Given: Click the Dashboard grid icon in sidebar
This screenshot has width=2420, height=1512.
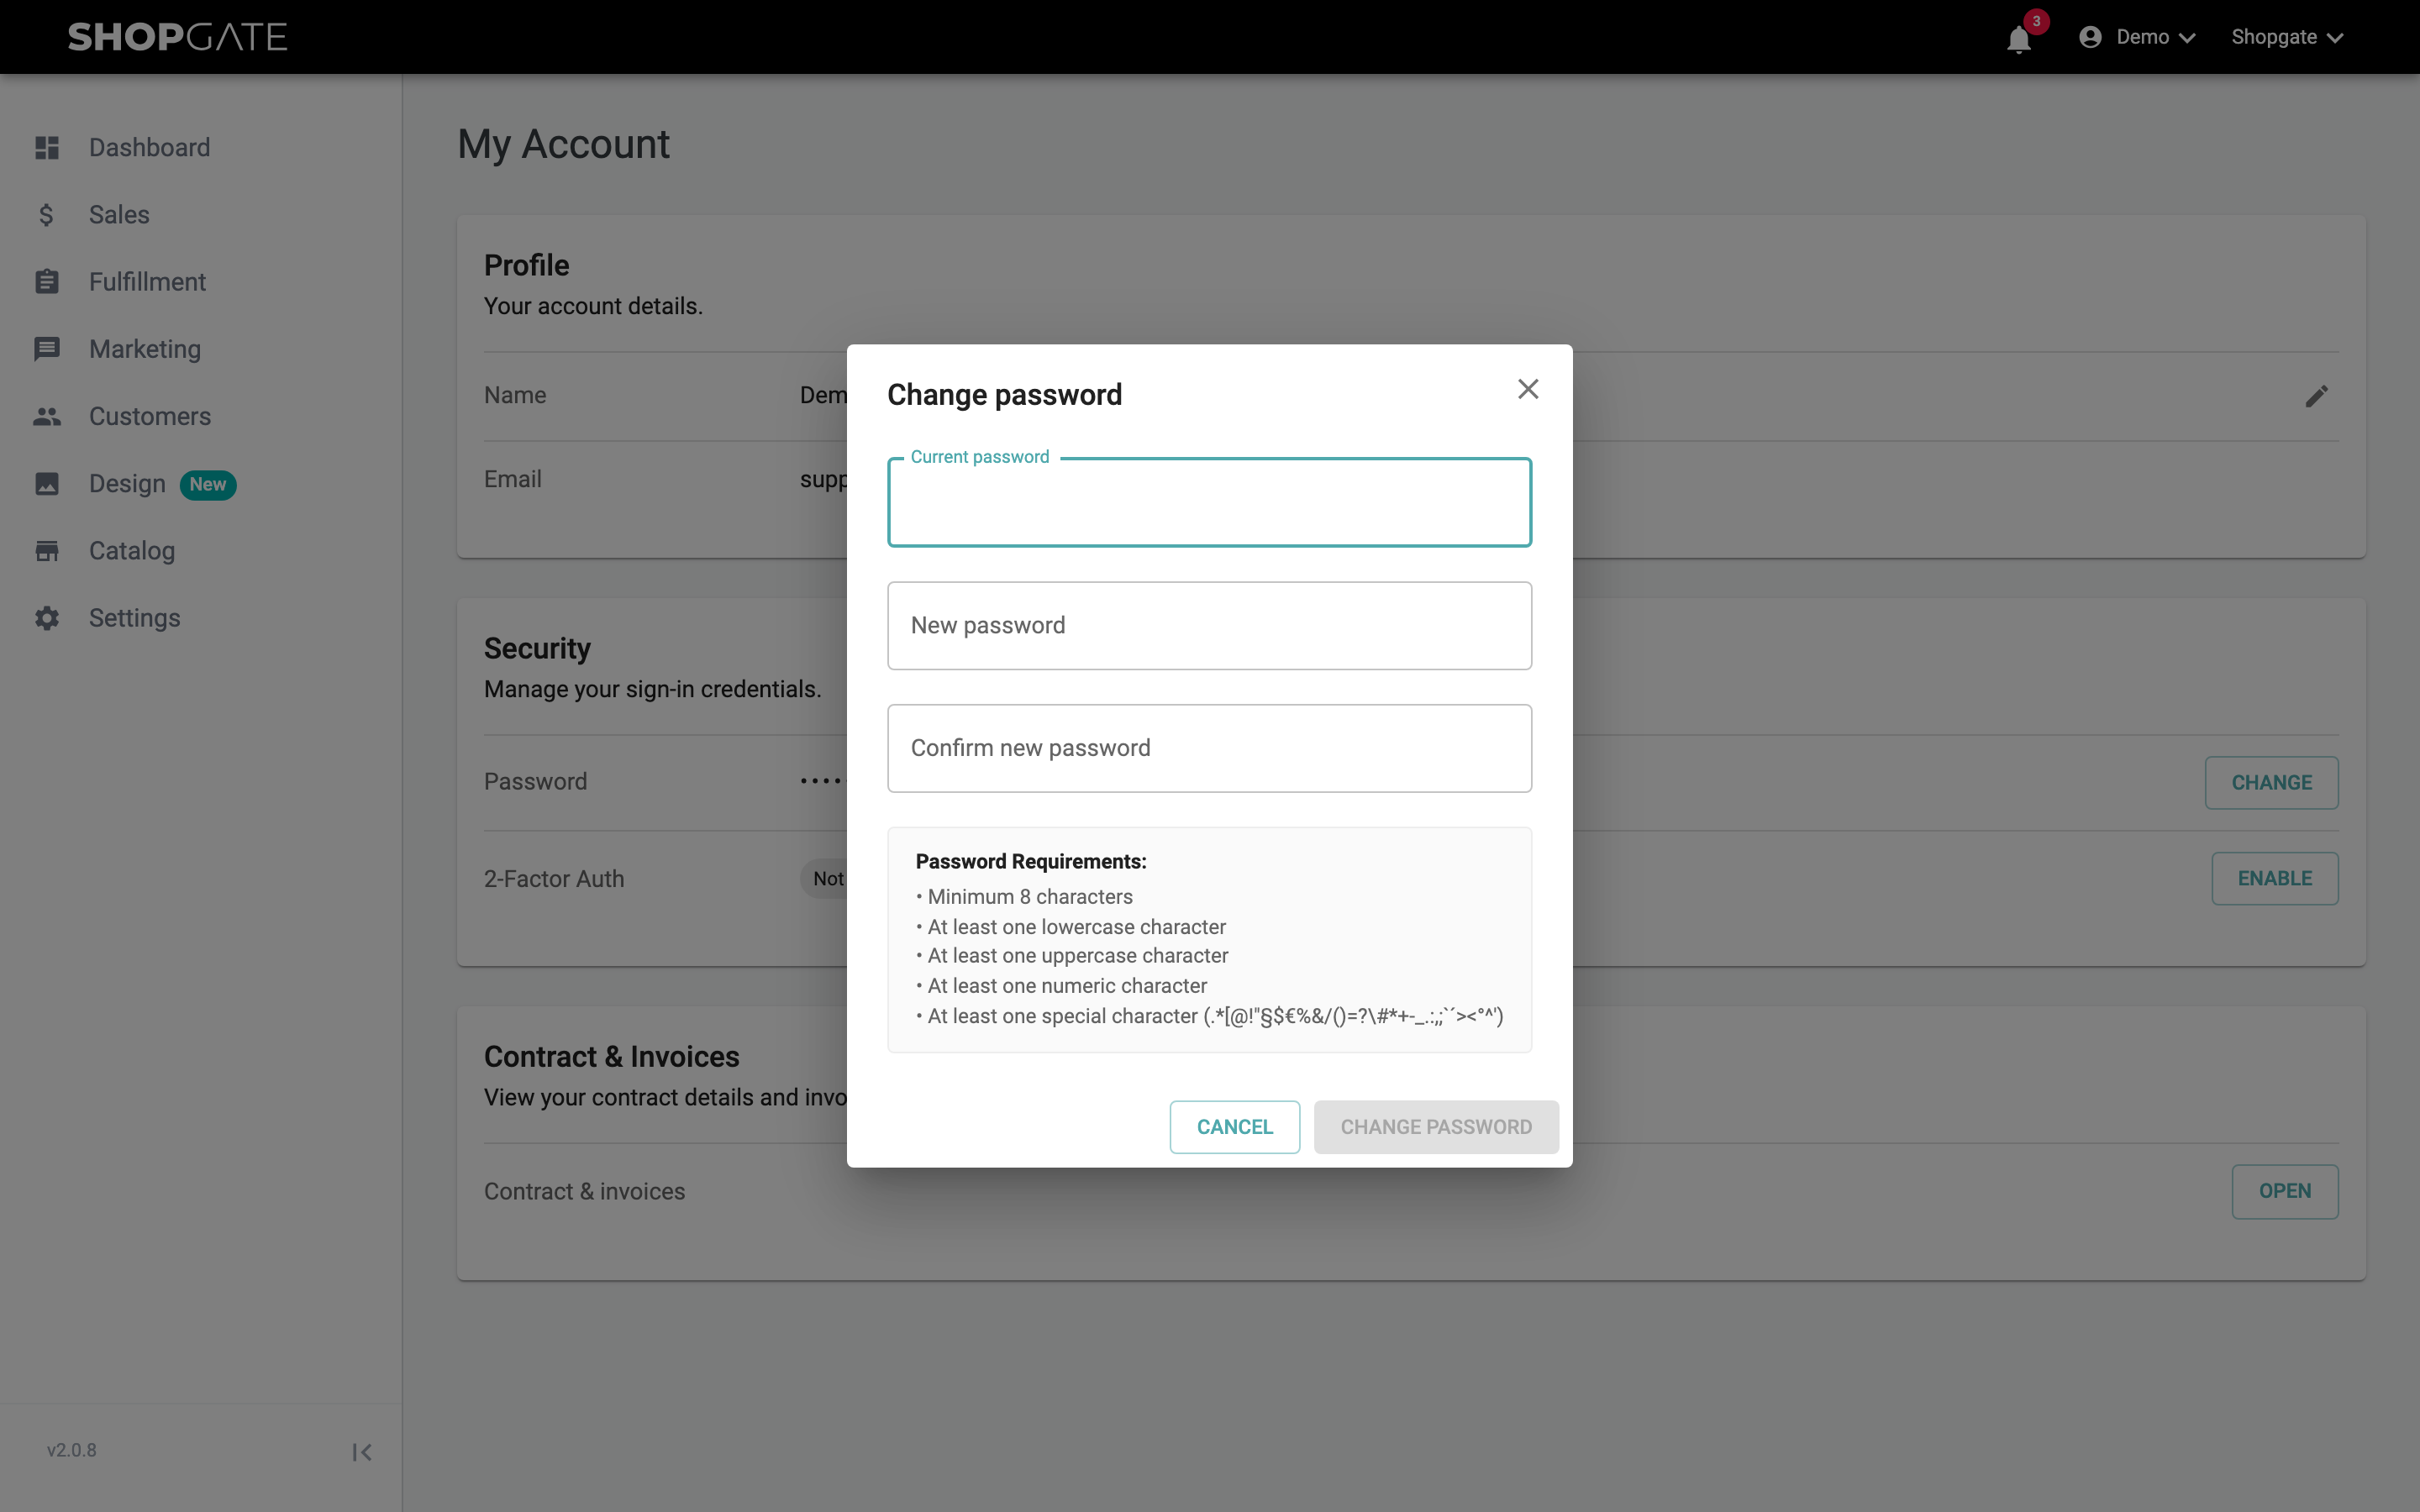Looking at the screenshot, I should 47,148.
